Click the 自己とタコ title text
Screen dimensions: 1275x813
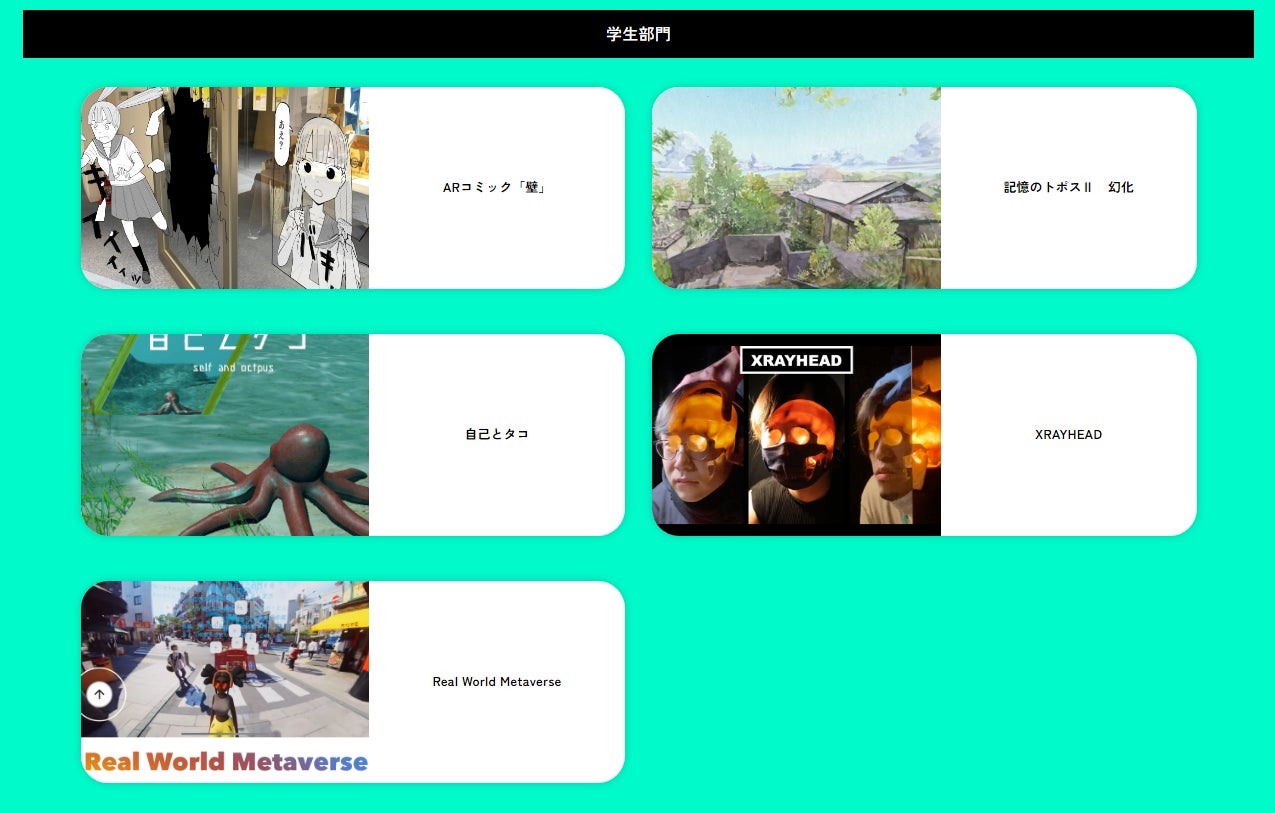(496, 435)
